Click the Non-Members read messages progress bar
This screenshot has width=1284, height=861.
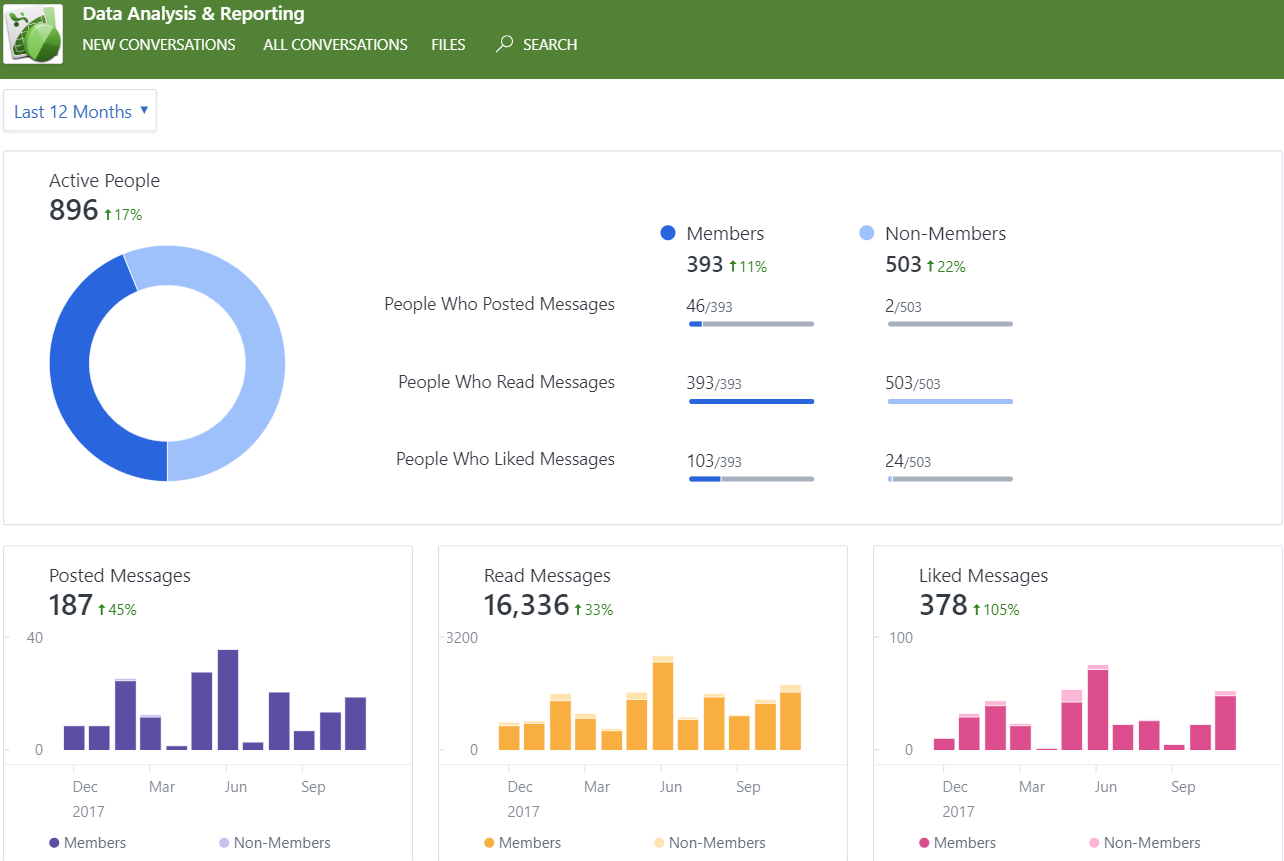[950, 401]
